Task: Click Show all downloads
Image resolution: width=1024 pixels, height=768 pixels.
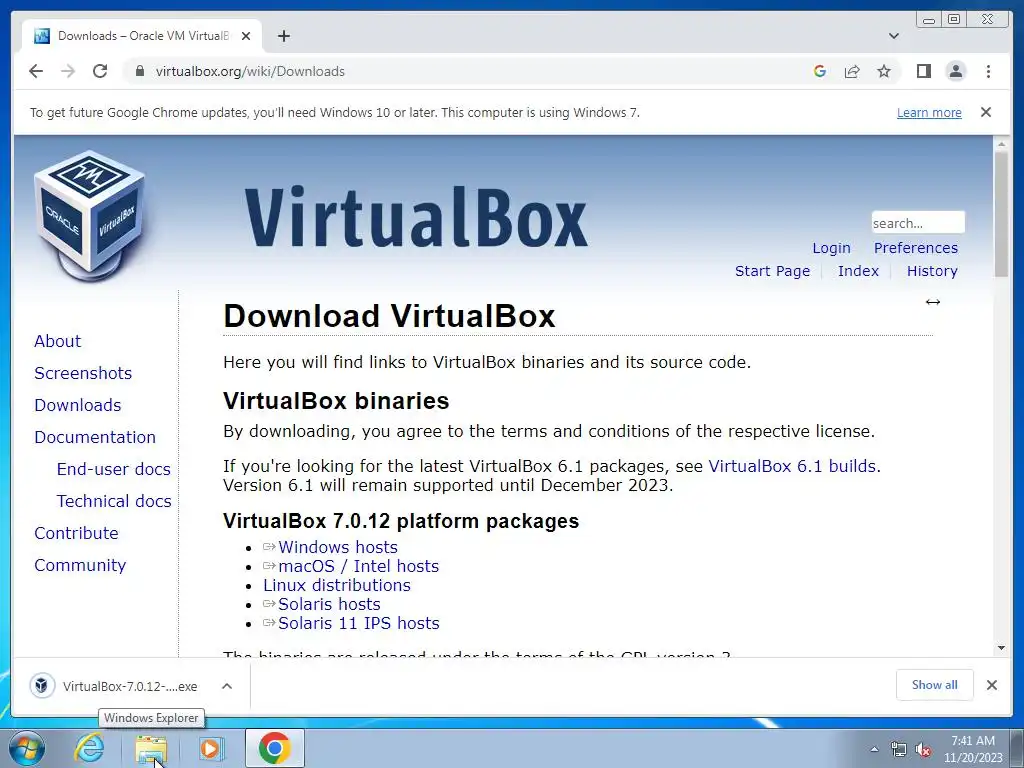Action: tap(935, 684)
